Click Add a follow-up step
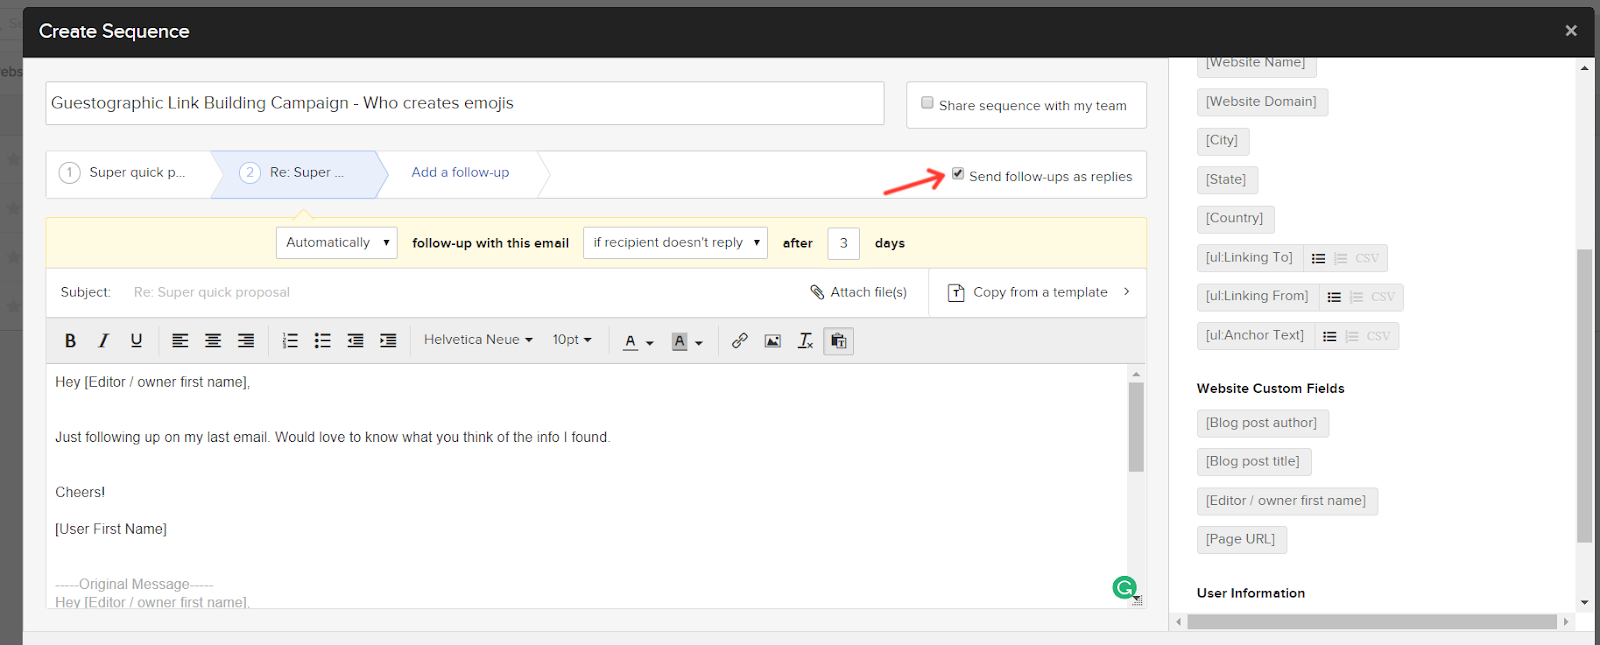 point(460,173)
